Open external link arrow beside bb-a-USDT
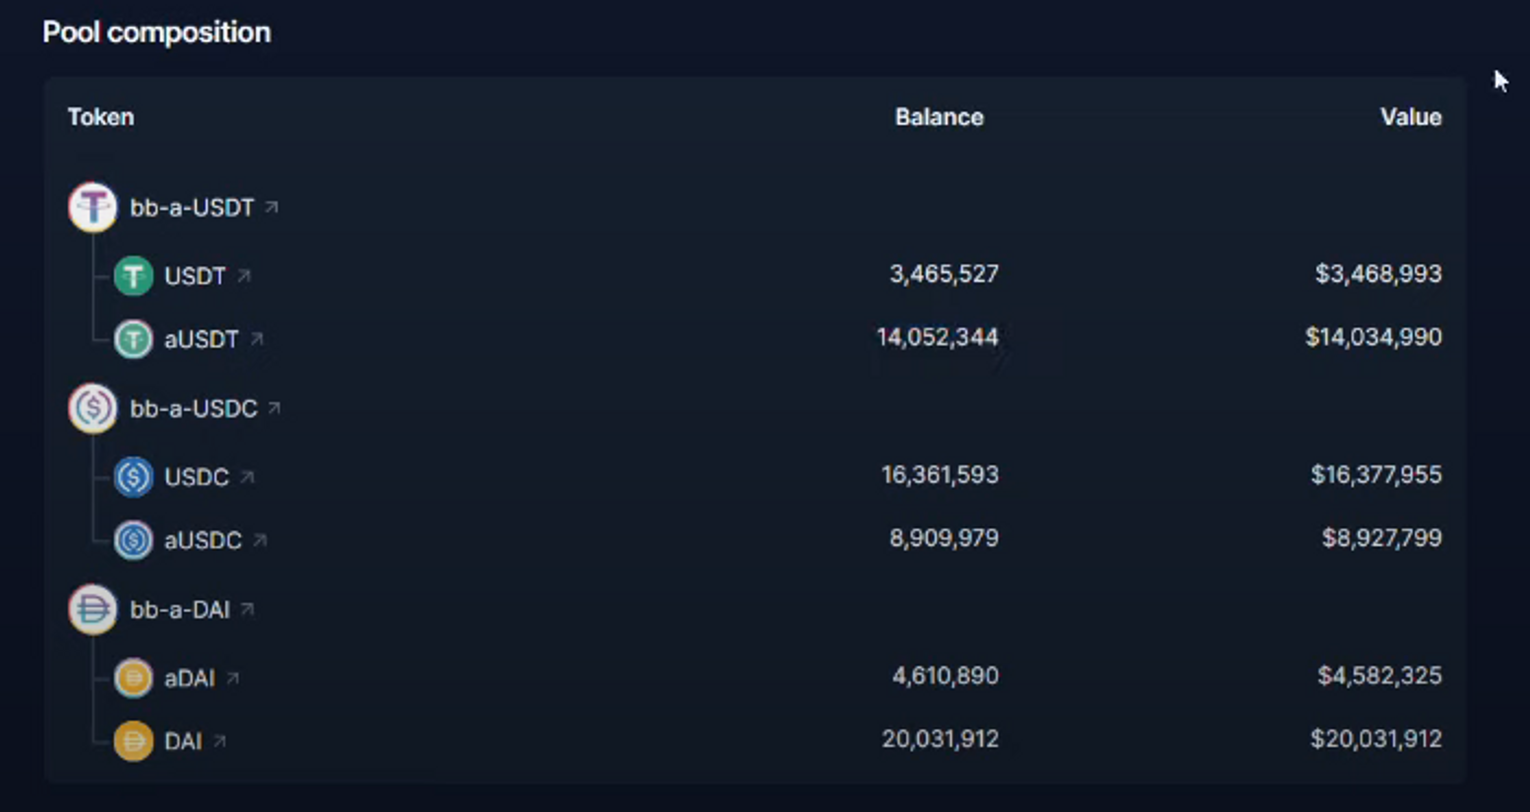1530x812 pixels. (x=271, y=207)
